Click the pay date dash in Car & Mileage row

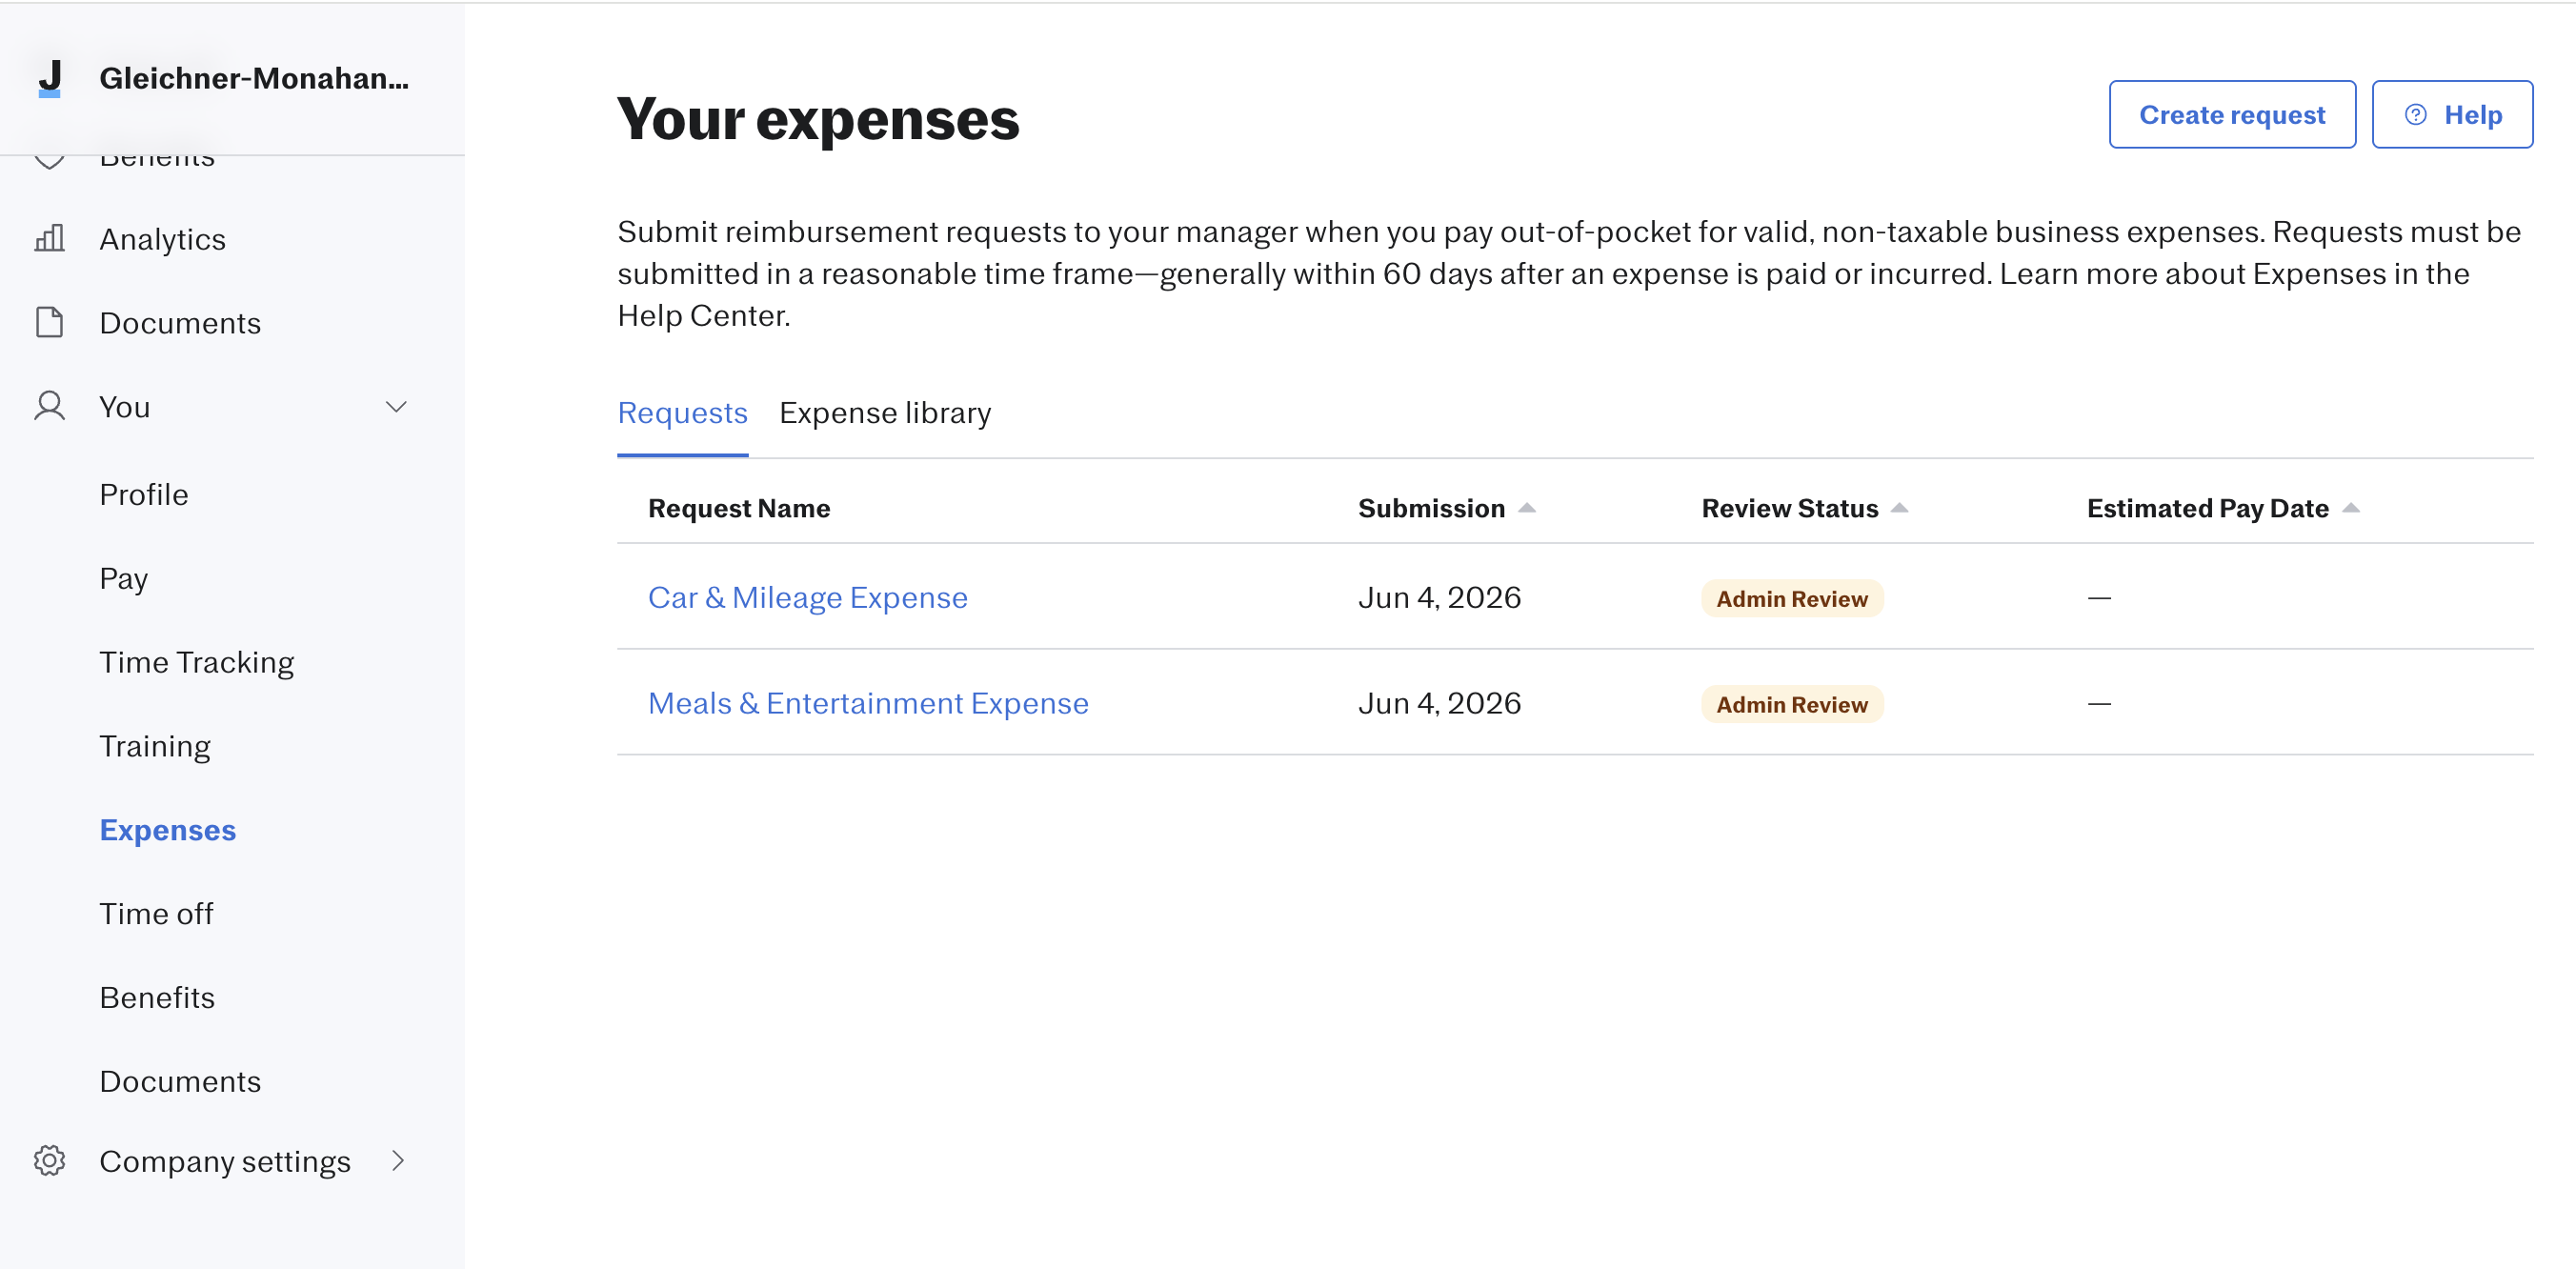coord(2099,598)
